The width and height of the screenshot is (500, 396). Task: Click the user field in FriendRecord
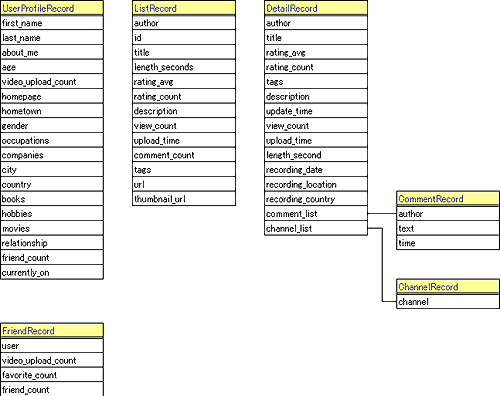[x=52, y=345]
